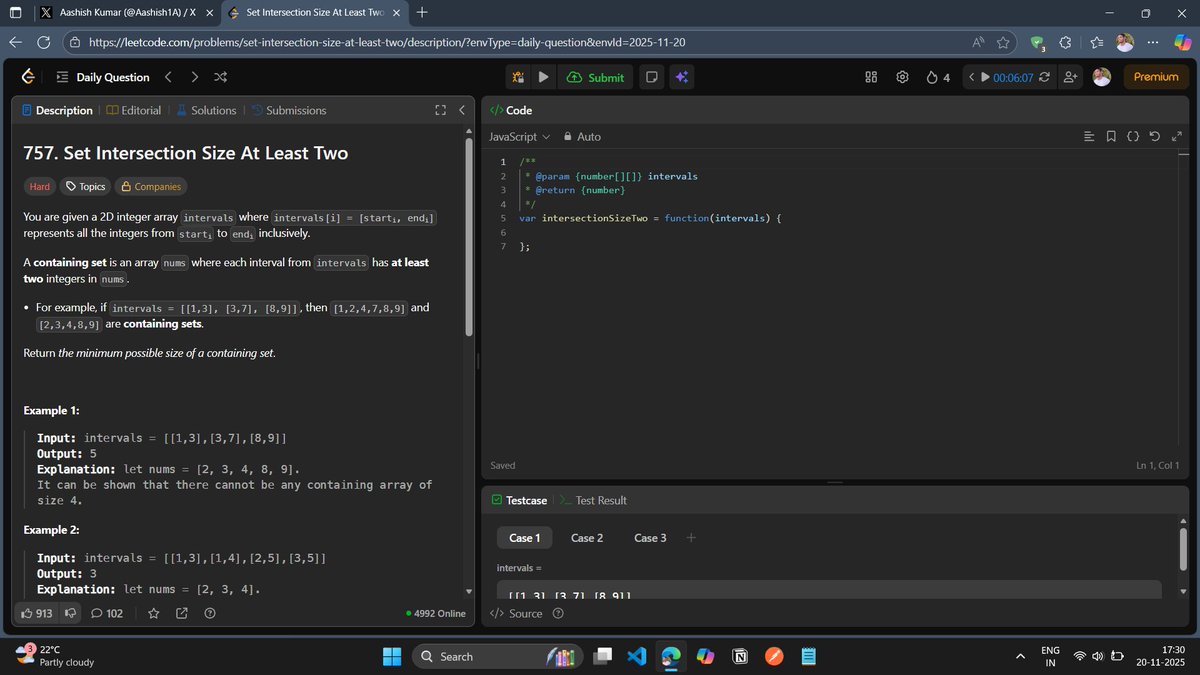The width and height of the screenshot is (1200, 675).
Task: Star the problem as favorite
Action: (x=153, y=613)
